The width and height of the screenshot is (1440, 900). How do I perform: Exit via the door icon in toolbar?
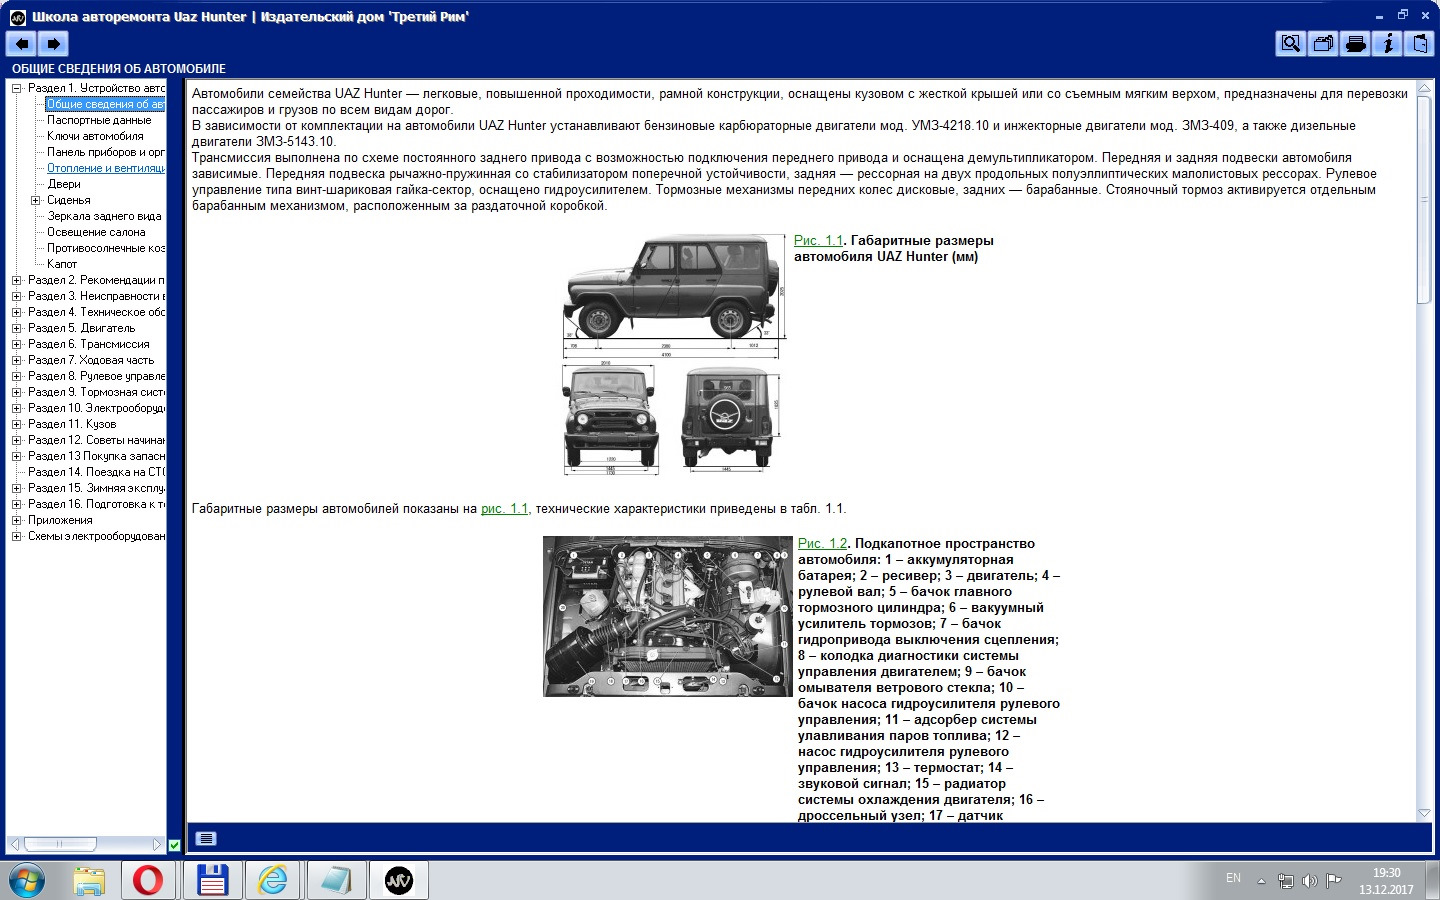coord(1419,43)
